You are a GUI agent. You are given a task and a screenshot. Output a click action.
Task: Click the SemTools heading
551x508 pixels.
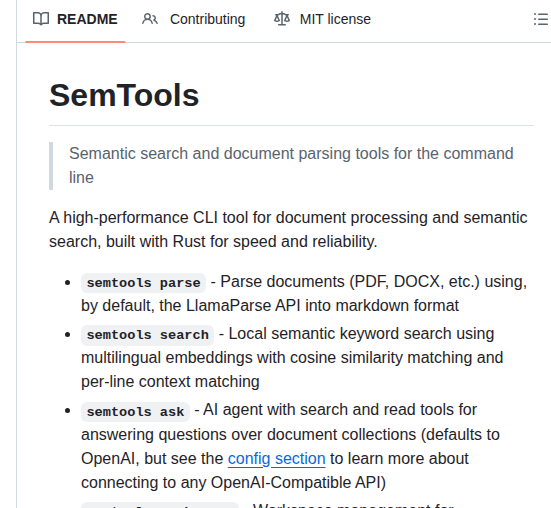click(x=124, y=95)
